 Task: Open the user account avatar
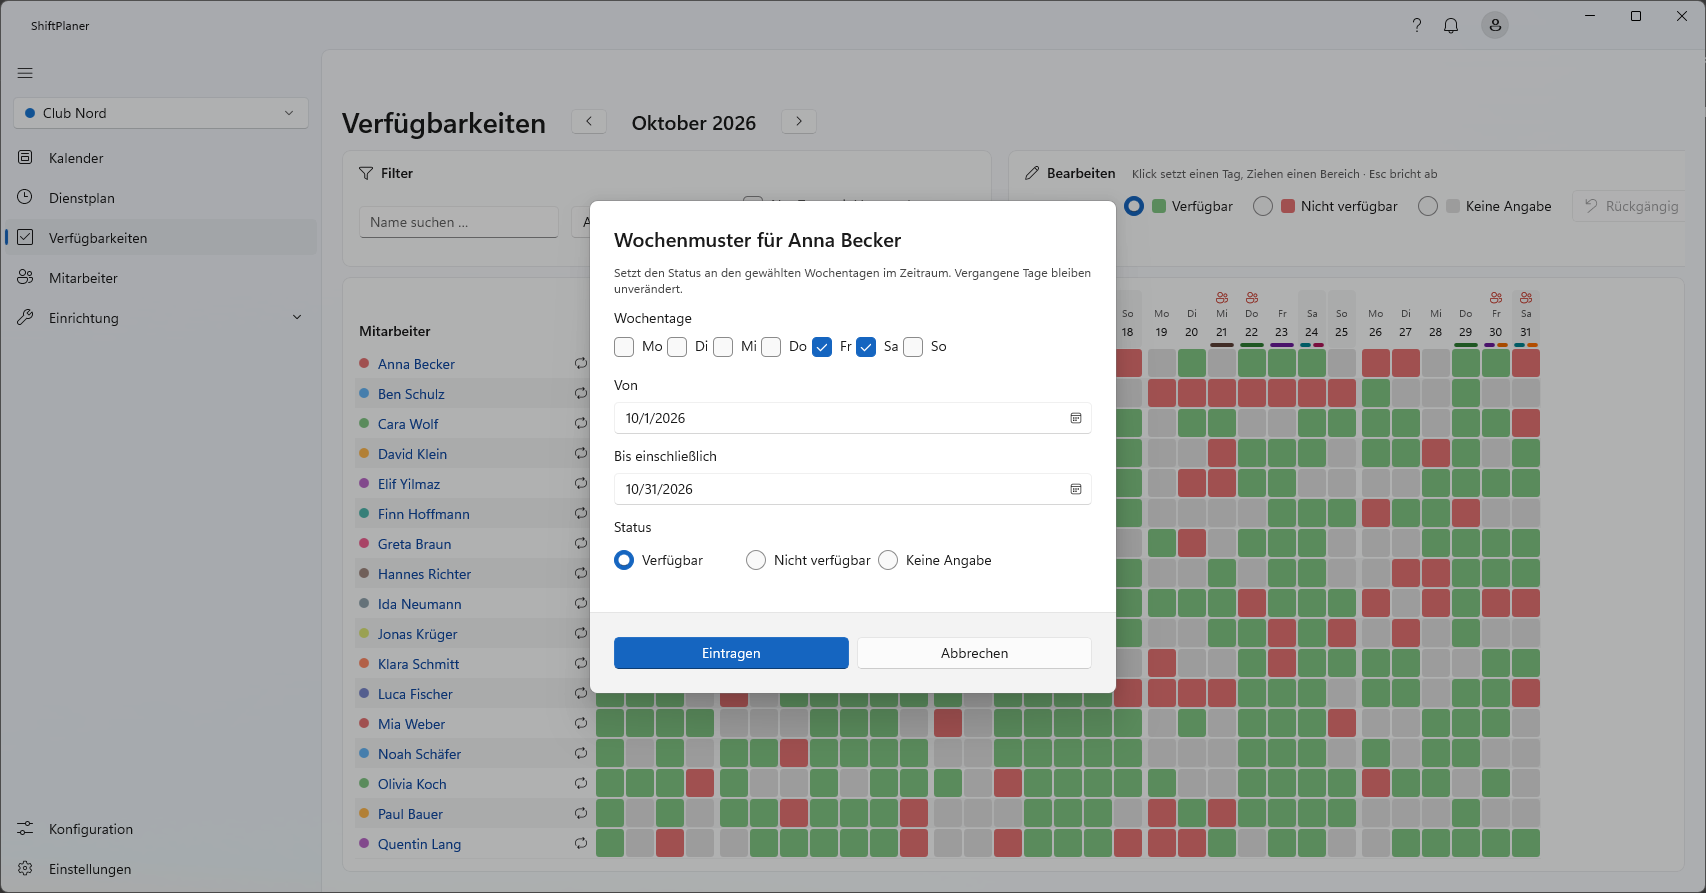1495,25
